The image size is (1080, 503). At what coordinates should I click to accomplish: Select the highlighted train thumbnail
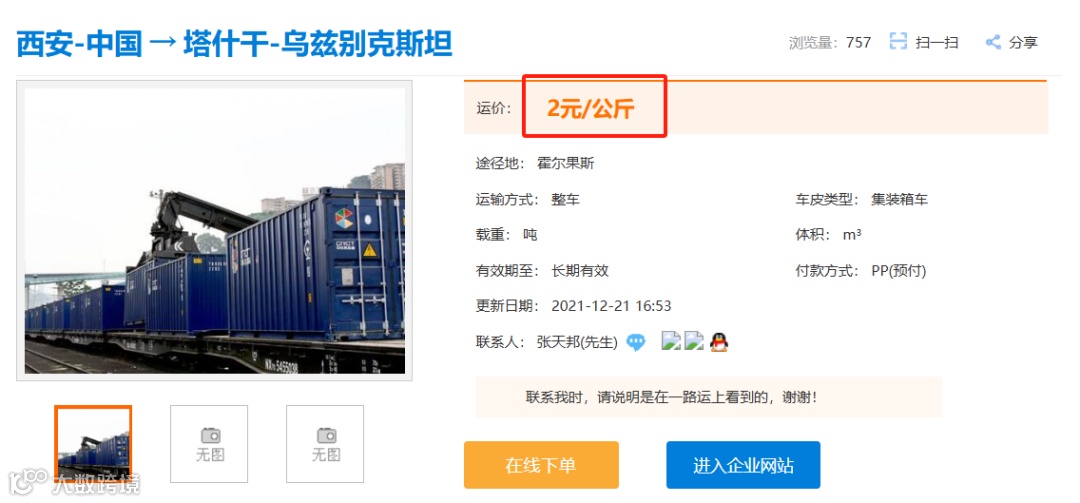coord(93,443)
